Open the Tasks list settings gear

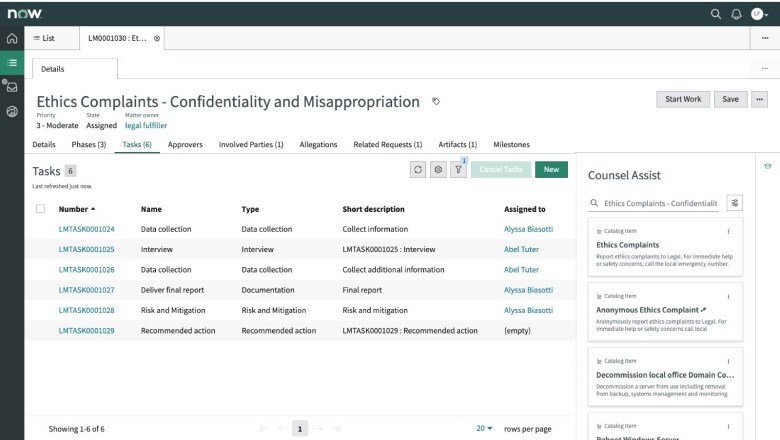438,170
